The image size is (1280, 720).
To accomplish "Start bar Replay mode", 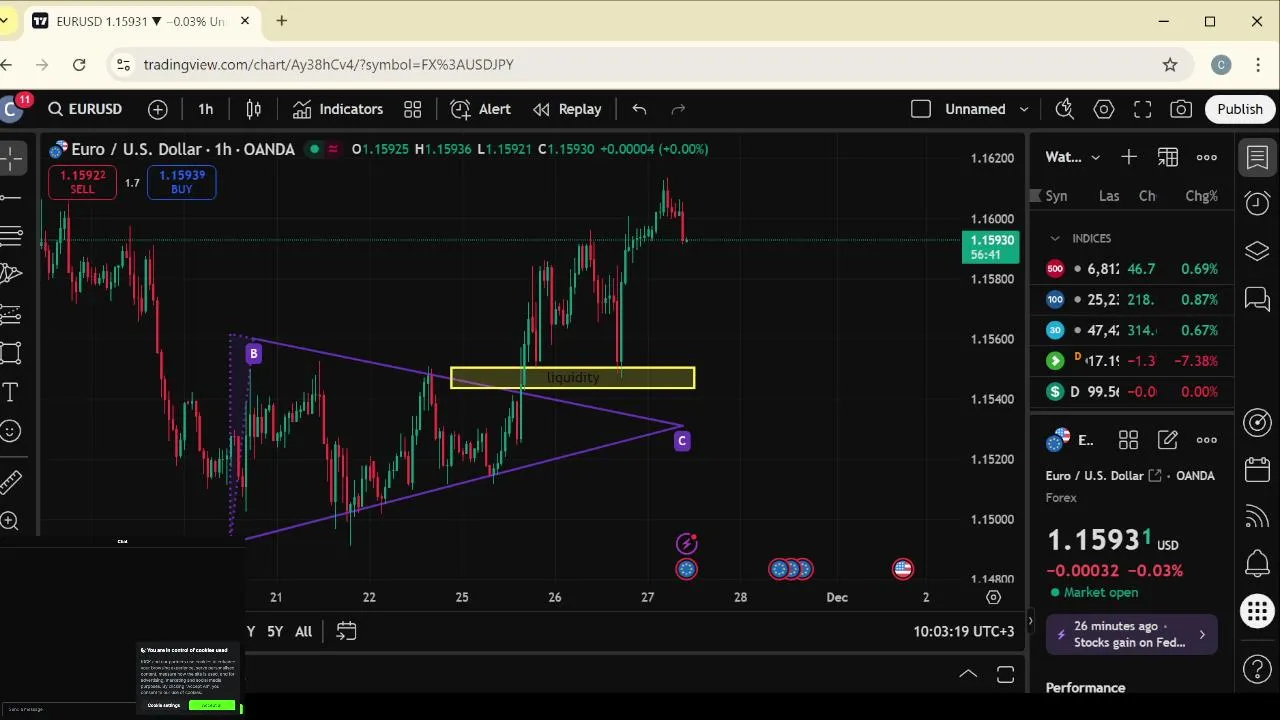I will click(567, 109).
